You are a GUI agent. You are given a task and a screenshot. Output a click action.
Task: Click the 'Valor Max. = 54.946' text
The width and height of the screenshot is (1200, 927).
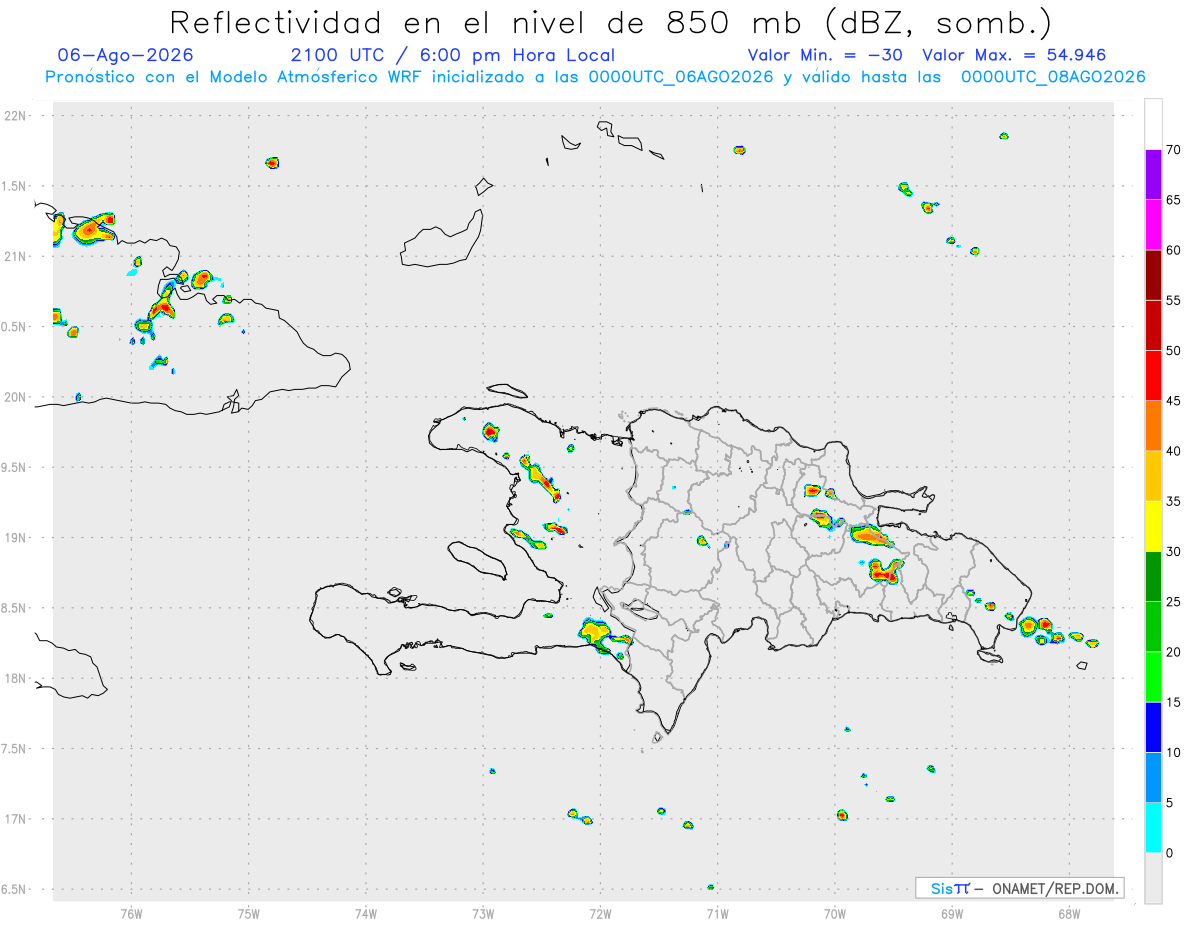[1014, 55]
